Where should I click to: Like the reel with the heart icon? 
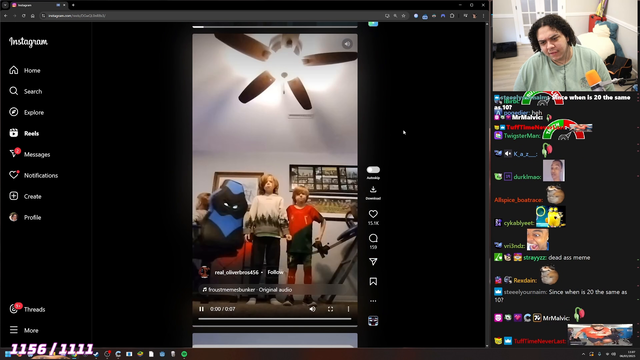tap(373, 214)
